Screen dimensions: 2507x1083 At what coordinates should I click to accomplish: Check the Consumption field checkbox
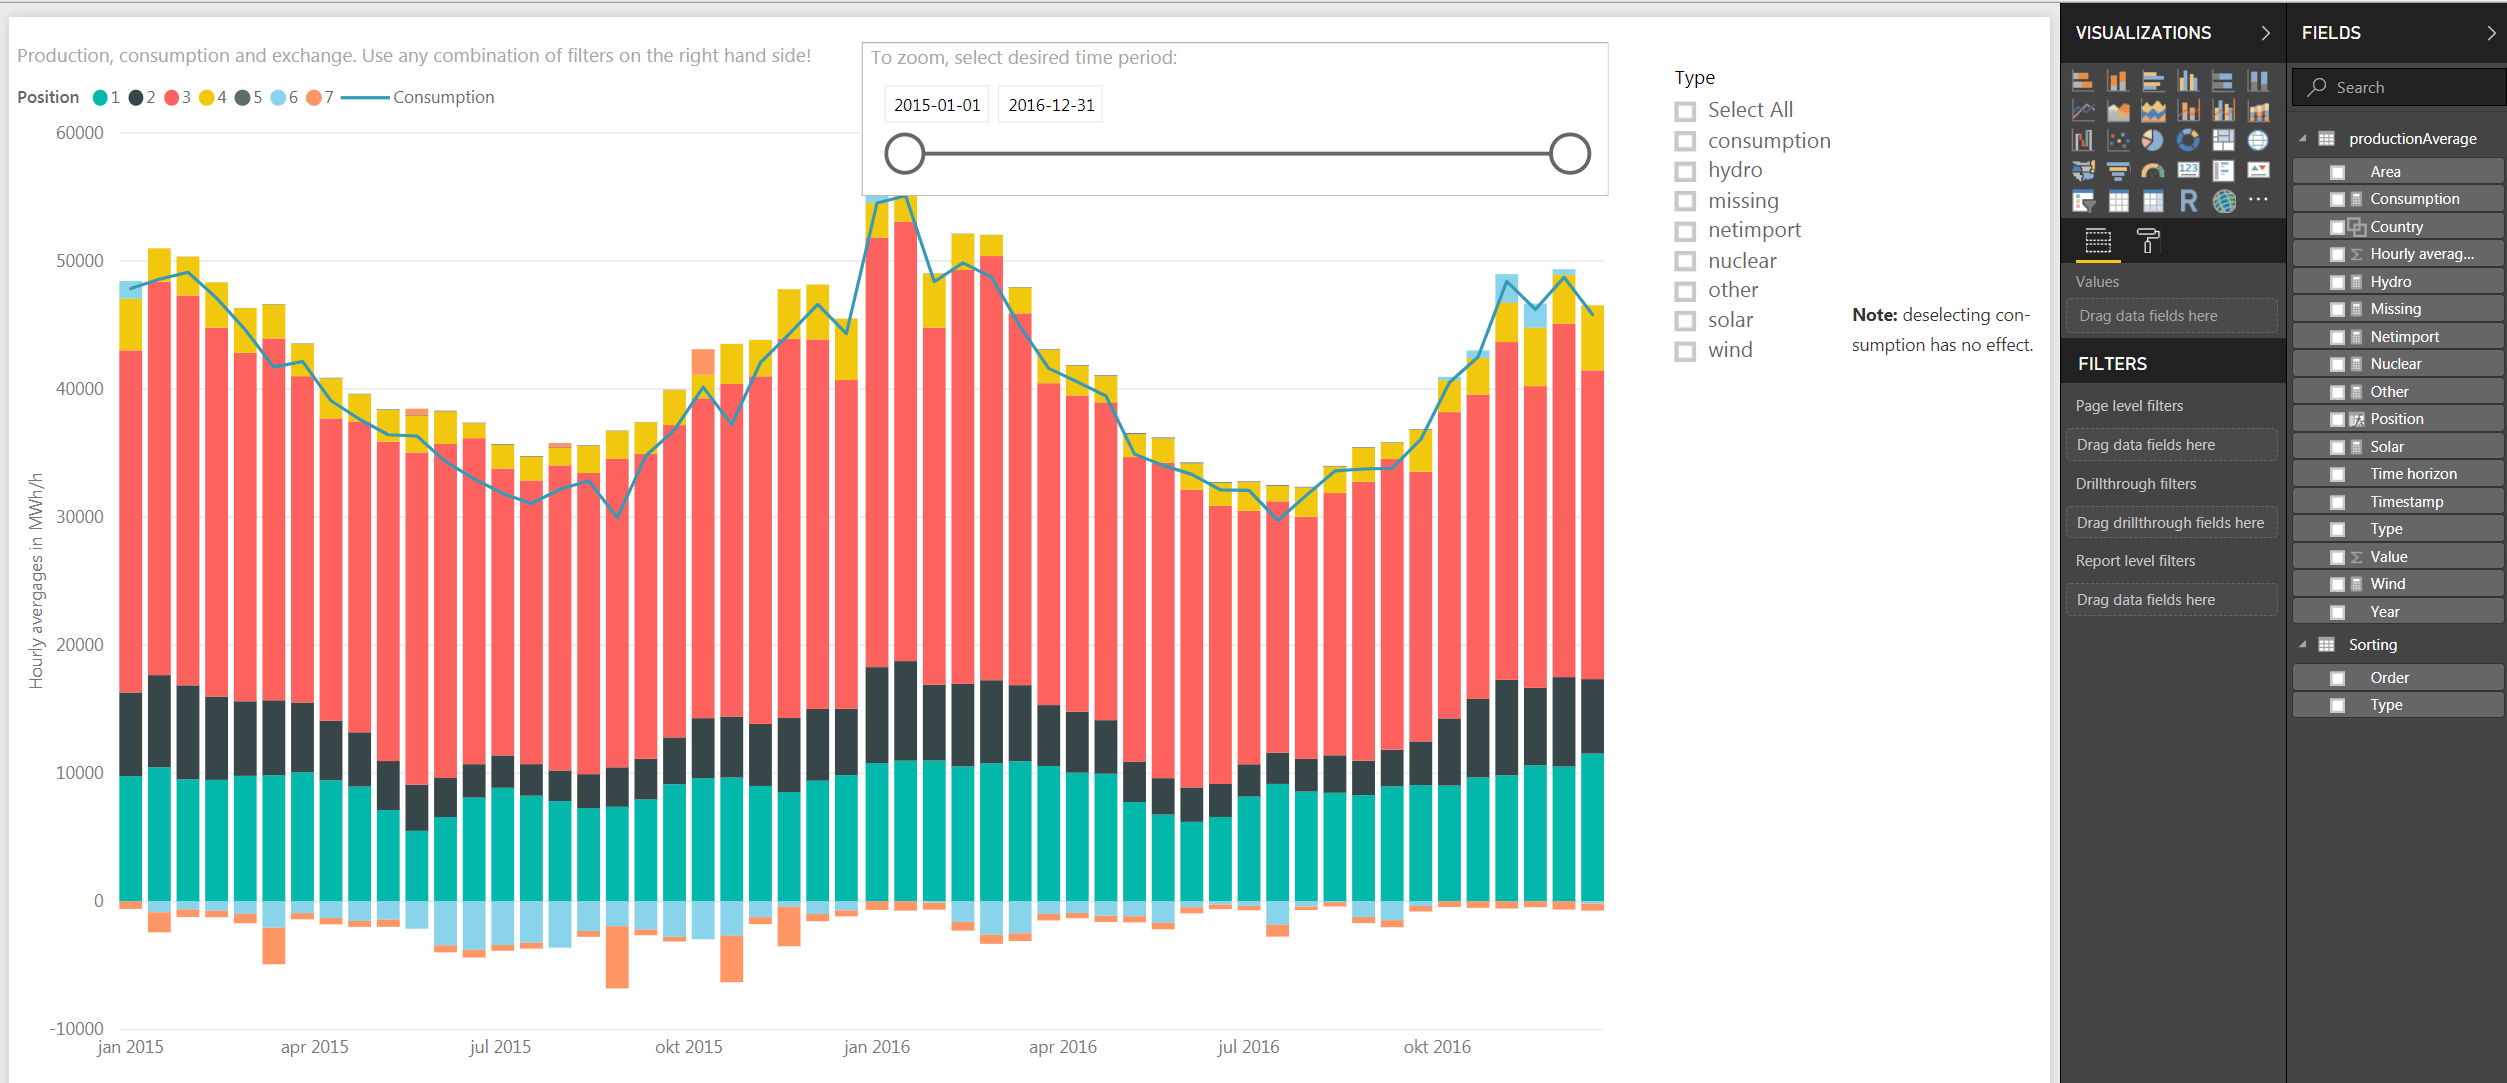(x=2337, y=199)
